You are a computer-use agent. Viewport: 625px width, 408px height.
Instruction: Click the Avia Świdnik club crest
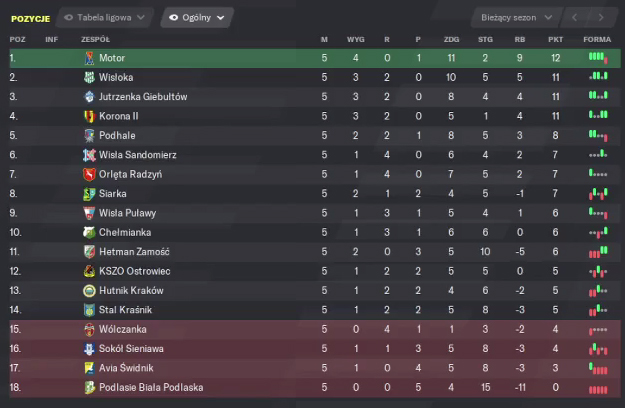90,368
